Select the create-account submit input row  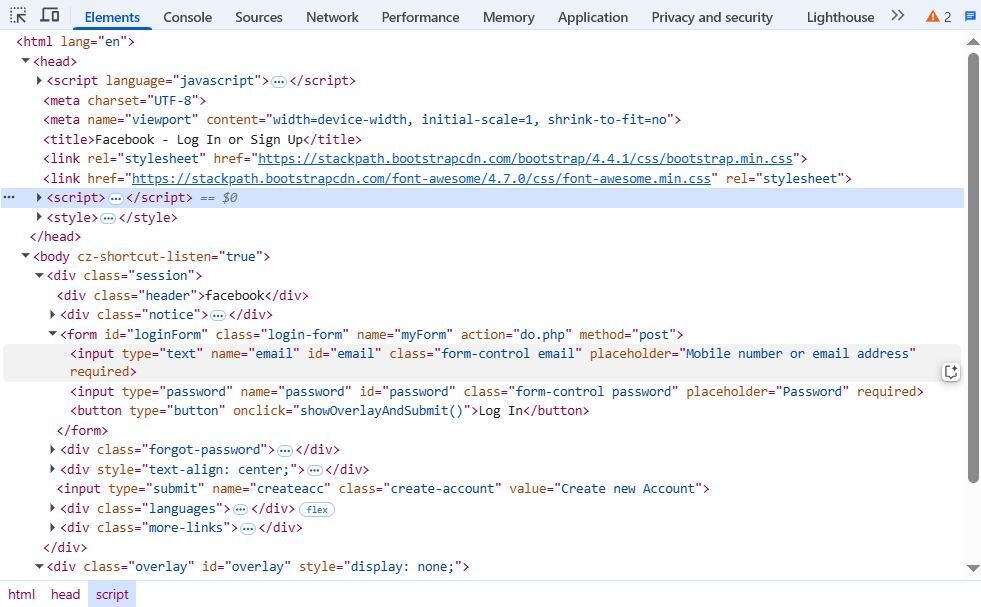pyautogui.click(x=383, y=489)
